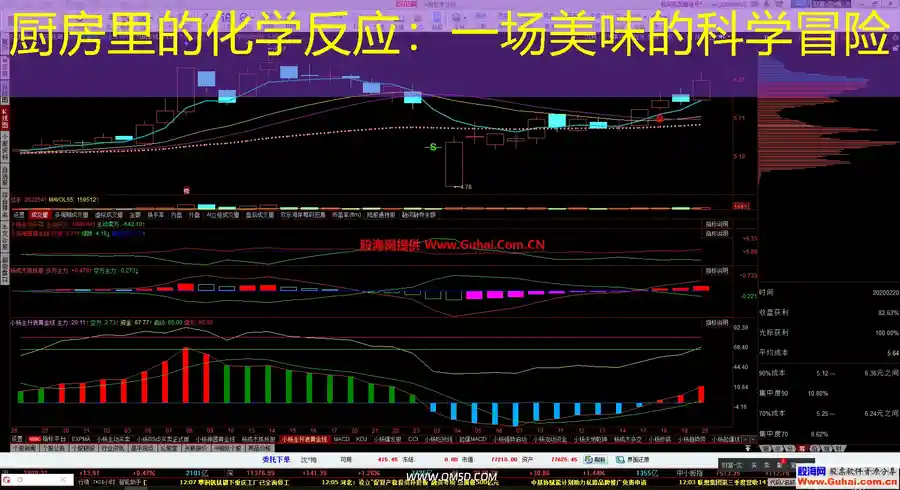900x490 pixels.
Task: Open 指标说明 for the 多方主力 panel
Action: tap(716, 270)
